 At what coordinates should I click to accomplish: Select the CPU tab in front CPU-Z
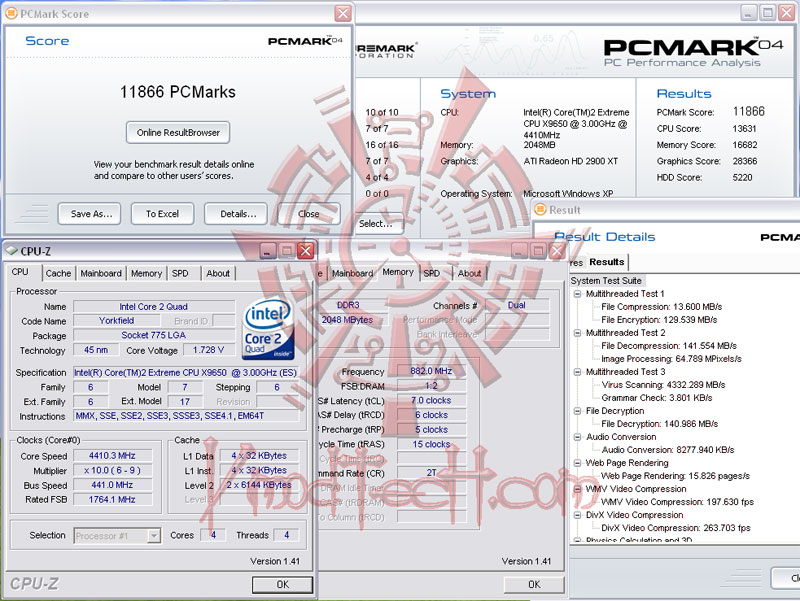tap(20, 272)
